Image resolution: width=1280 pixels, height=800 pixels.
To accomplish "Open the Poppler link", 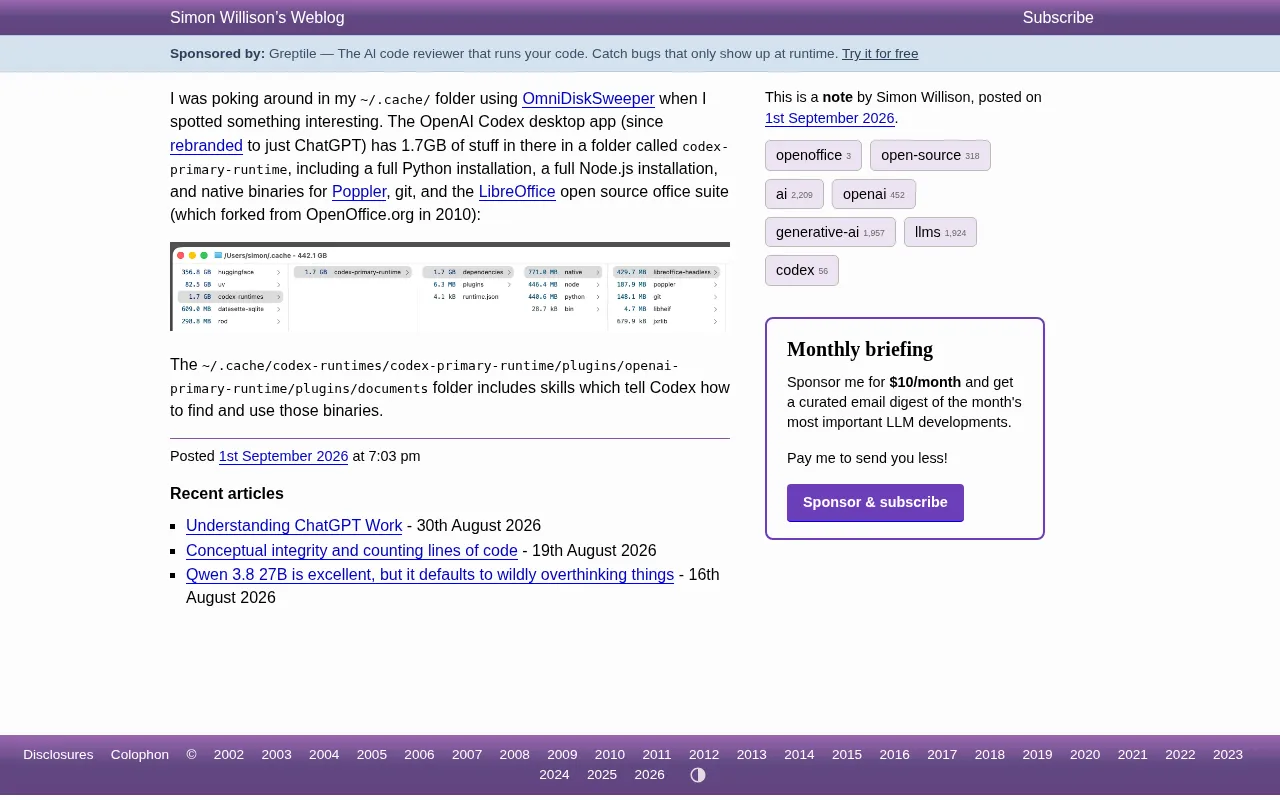I will (x=359, y=192).
